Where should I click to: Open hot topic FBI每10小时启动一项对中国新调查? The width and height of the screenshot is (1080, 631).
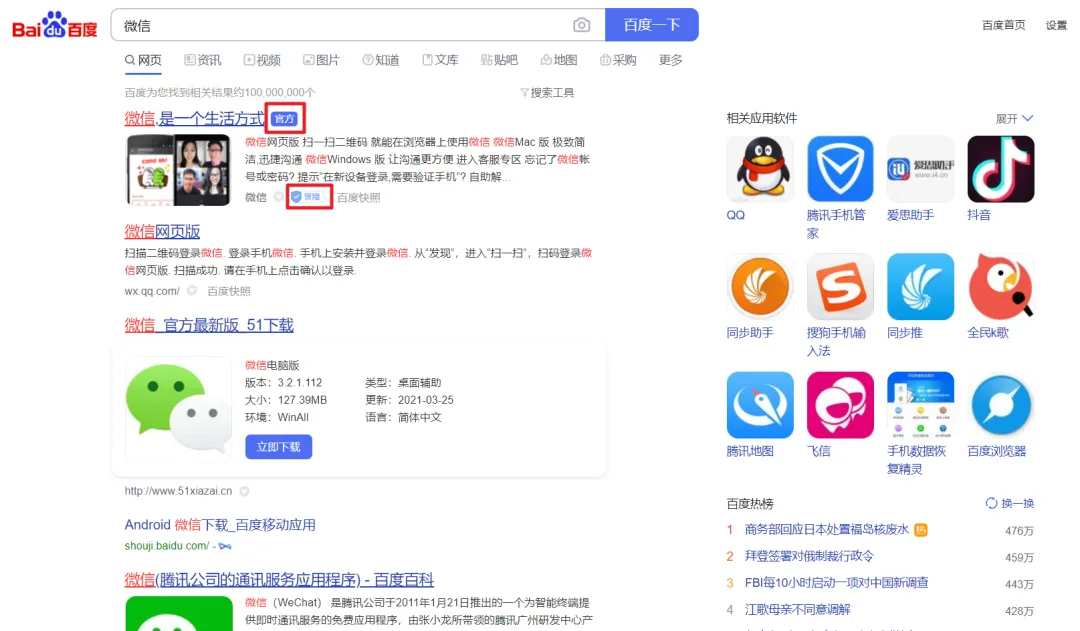[x=836, y=583]
